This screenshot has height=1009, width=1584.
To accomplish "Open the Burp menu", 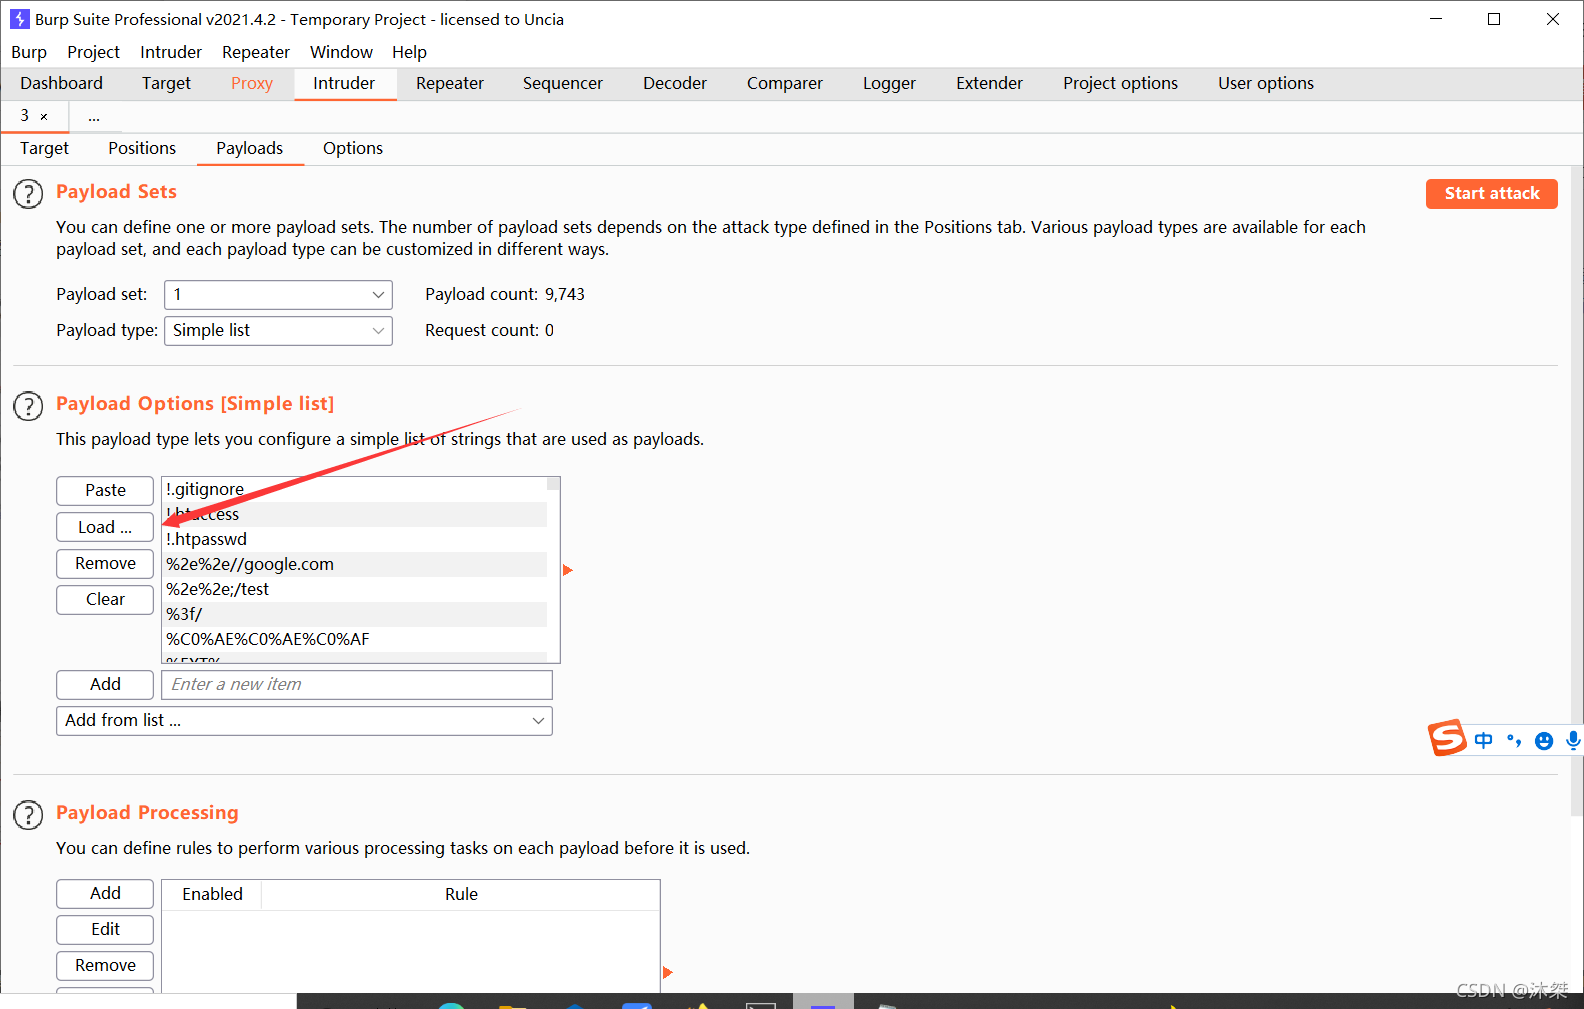I will point(29,52).
